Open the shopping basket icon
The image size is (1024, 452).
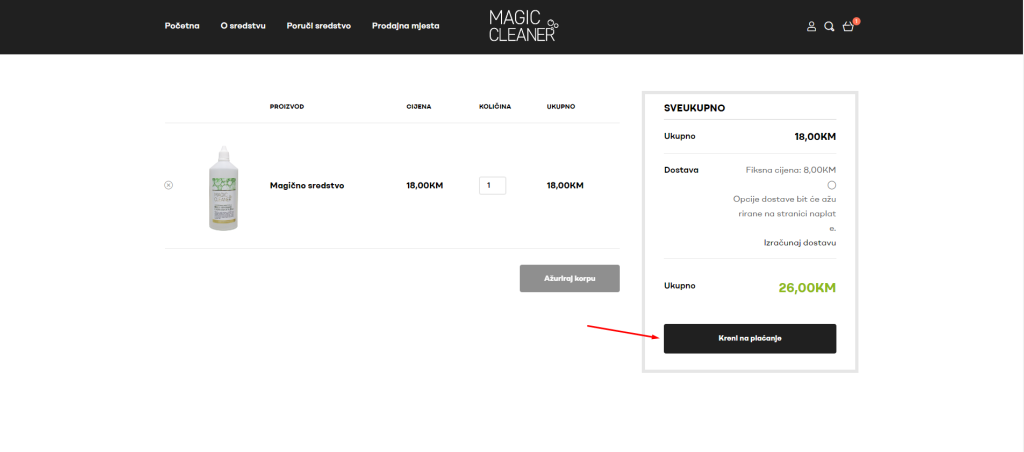pos(848,26)
